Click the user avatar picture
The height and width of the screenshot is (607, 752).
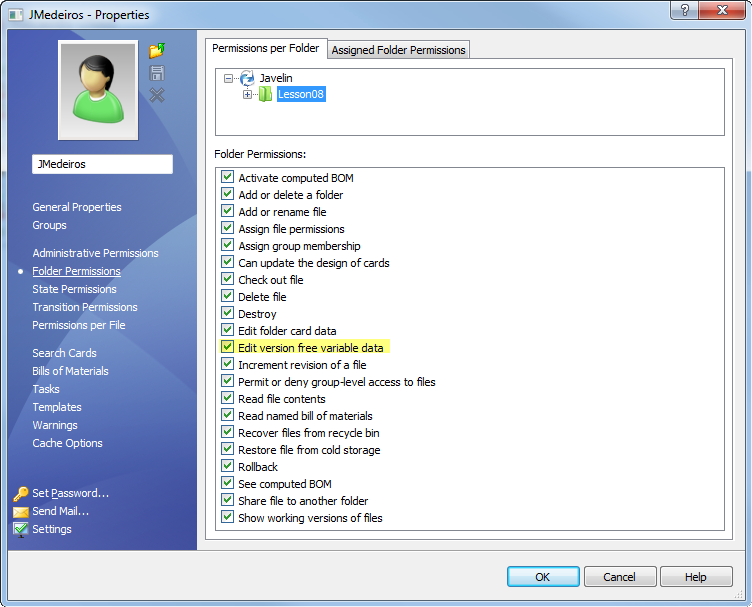98,90
